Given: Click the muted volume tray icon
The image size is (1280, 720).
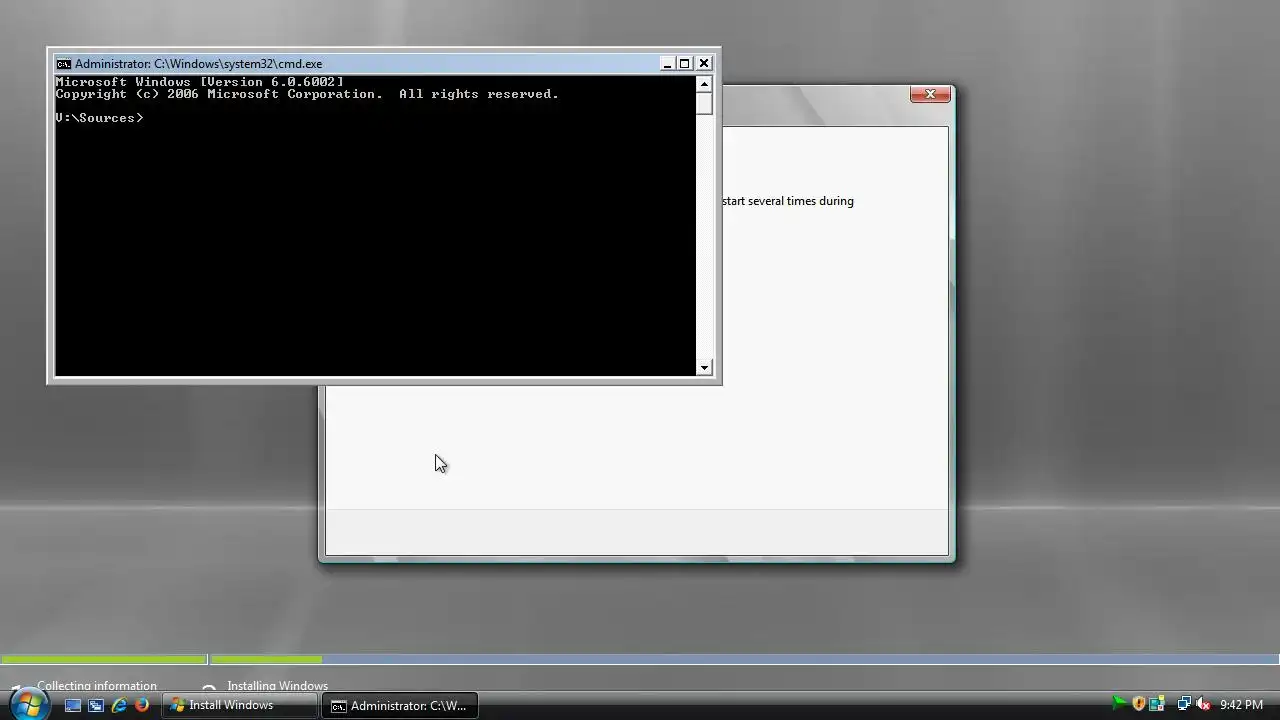Looking at the screenshot, I should pos(1203,704).
